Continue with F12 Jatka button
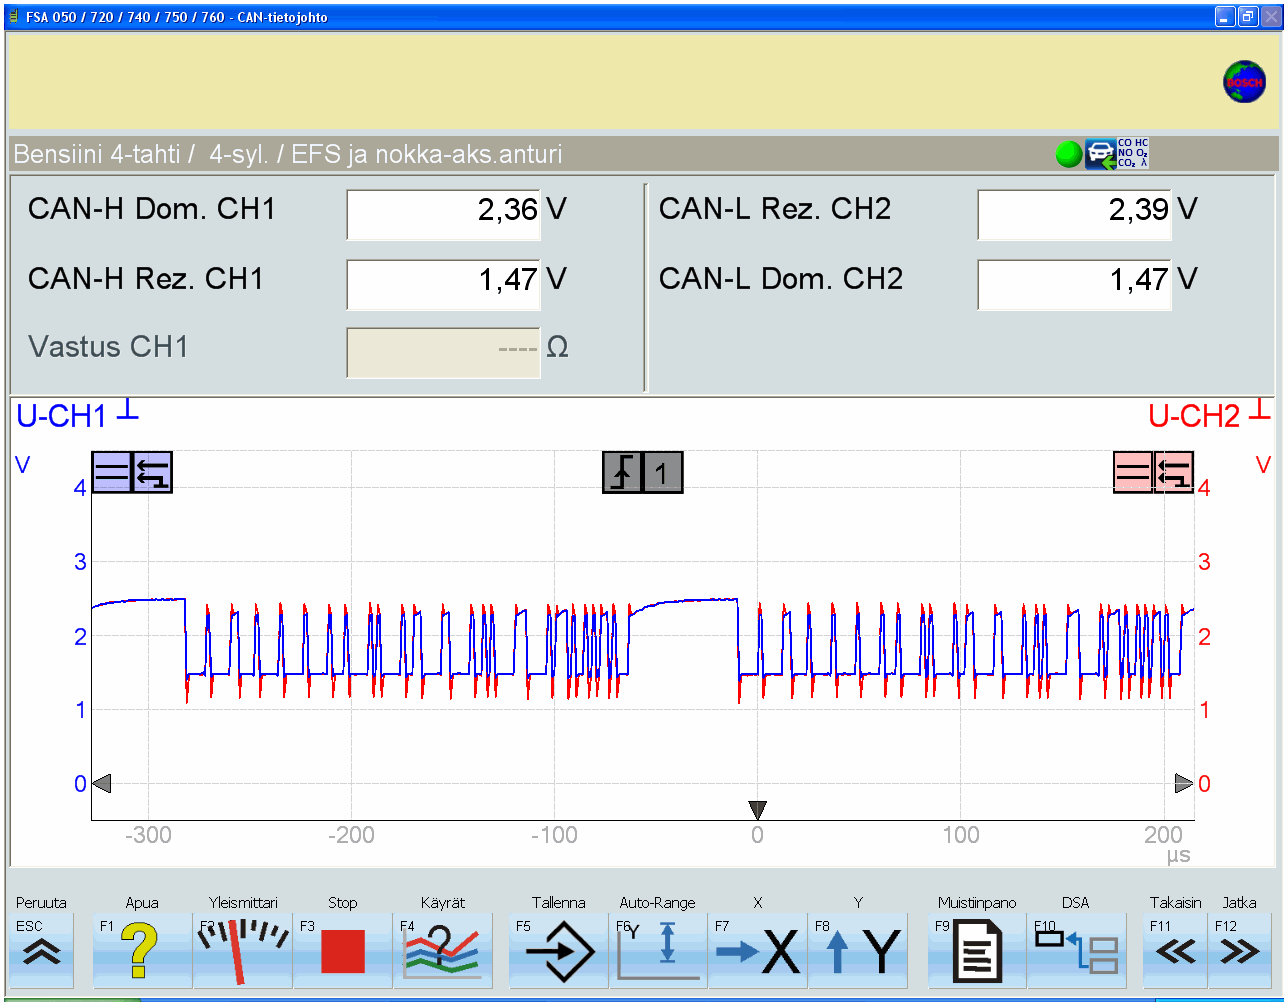This screenshot has width=1288, height=1002. [x=1240, y=950]
